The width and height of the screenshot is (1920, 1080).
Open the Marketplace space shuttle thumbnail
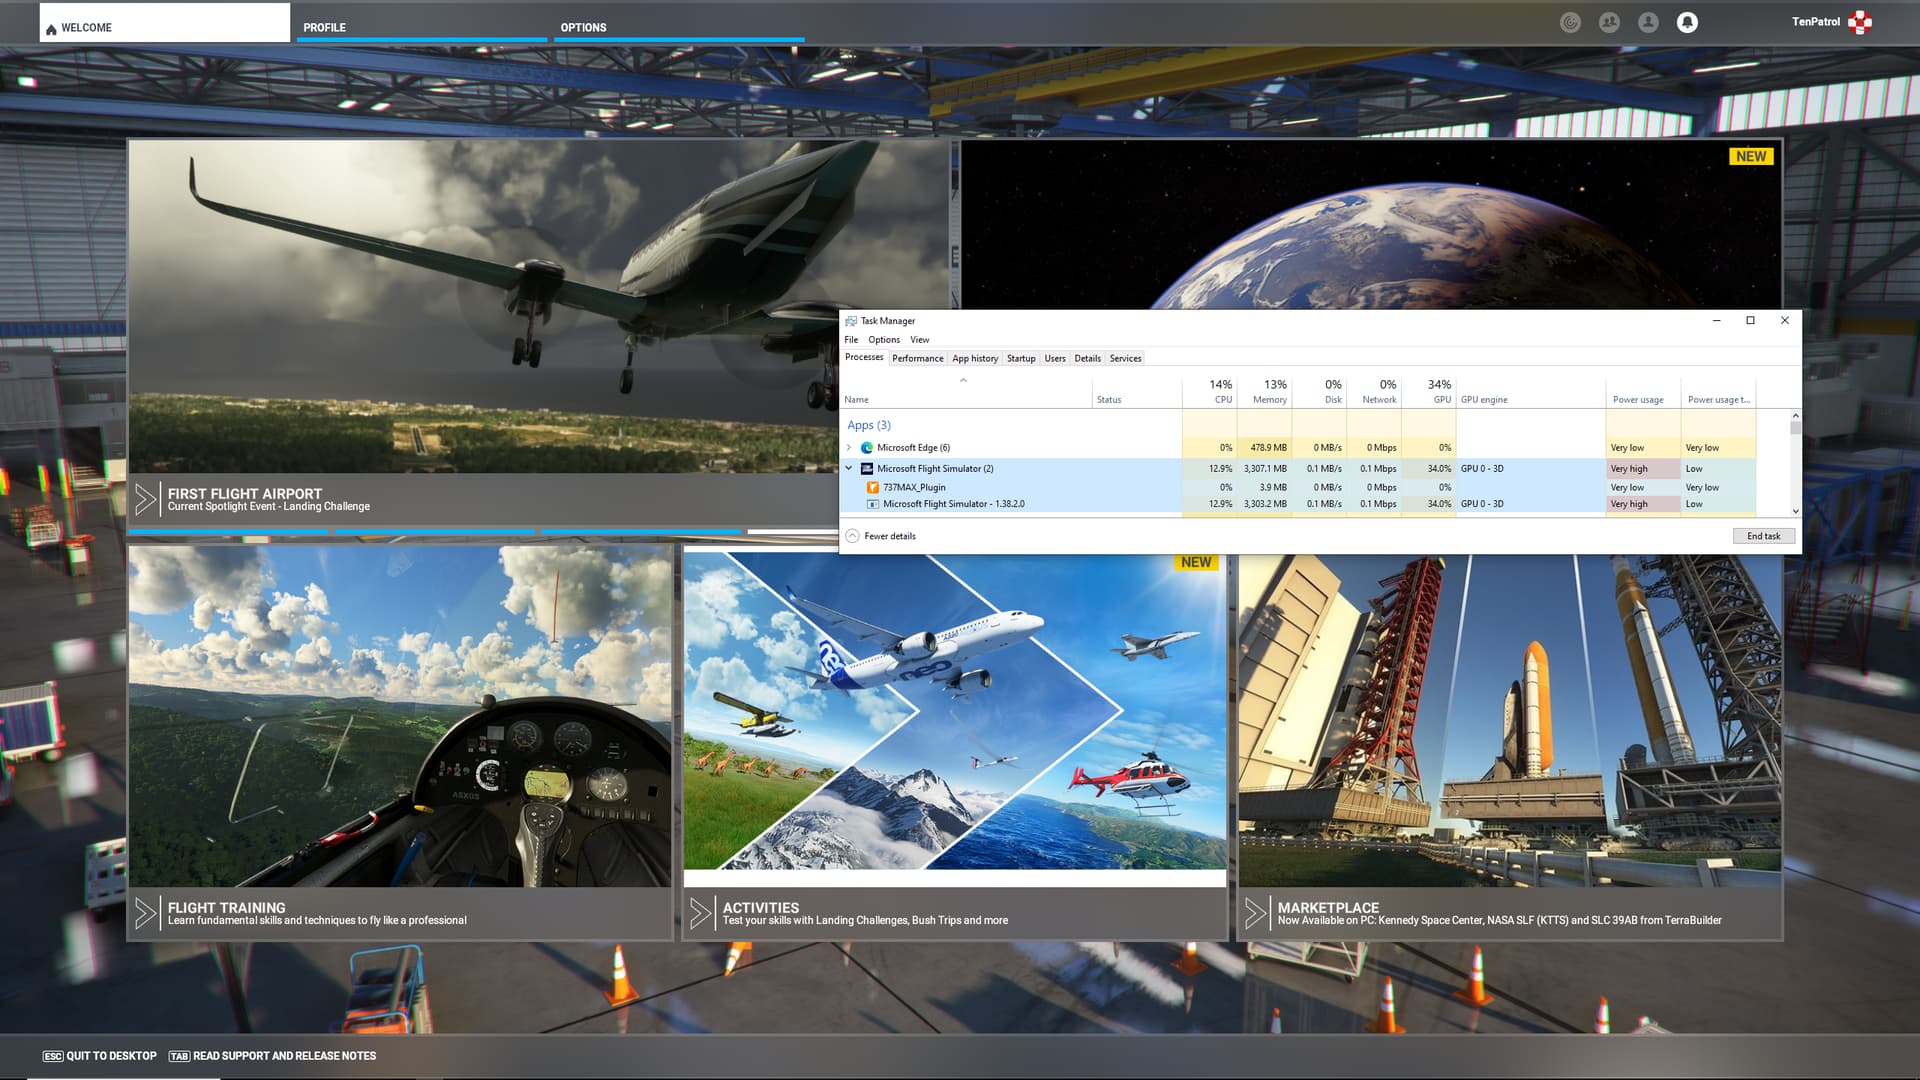(x=1510, y=721)
